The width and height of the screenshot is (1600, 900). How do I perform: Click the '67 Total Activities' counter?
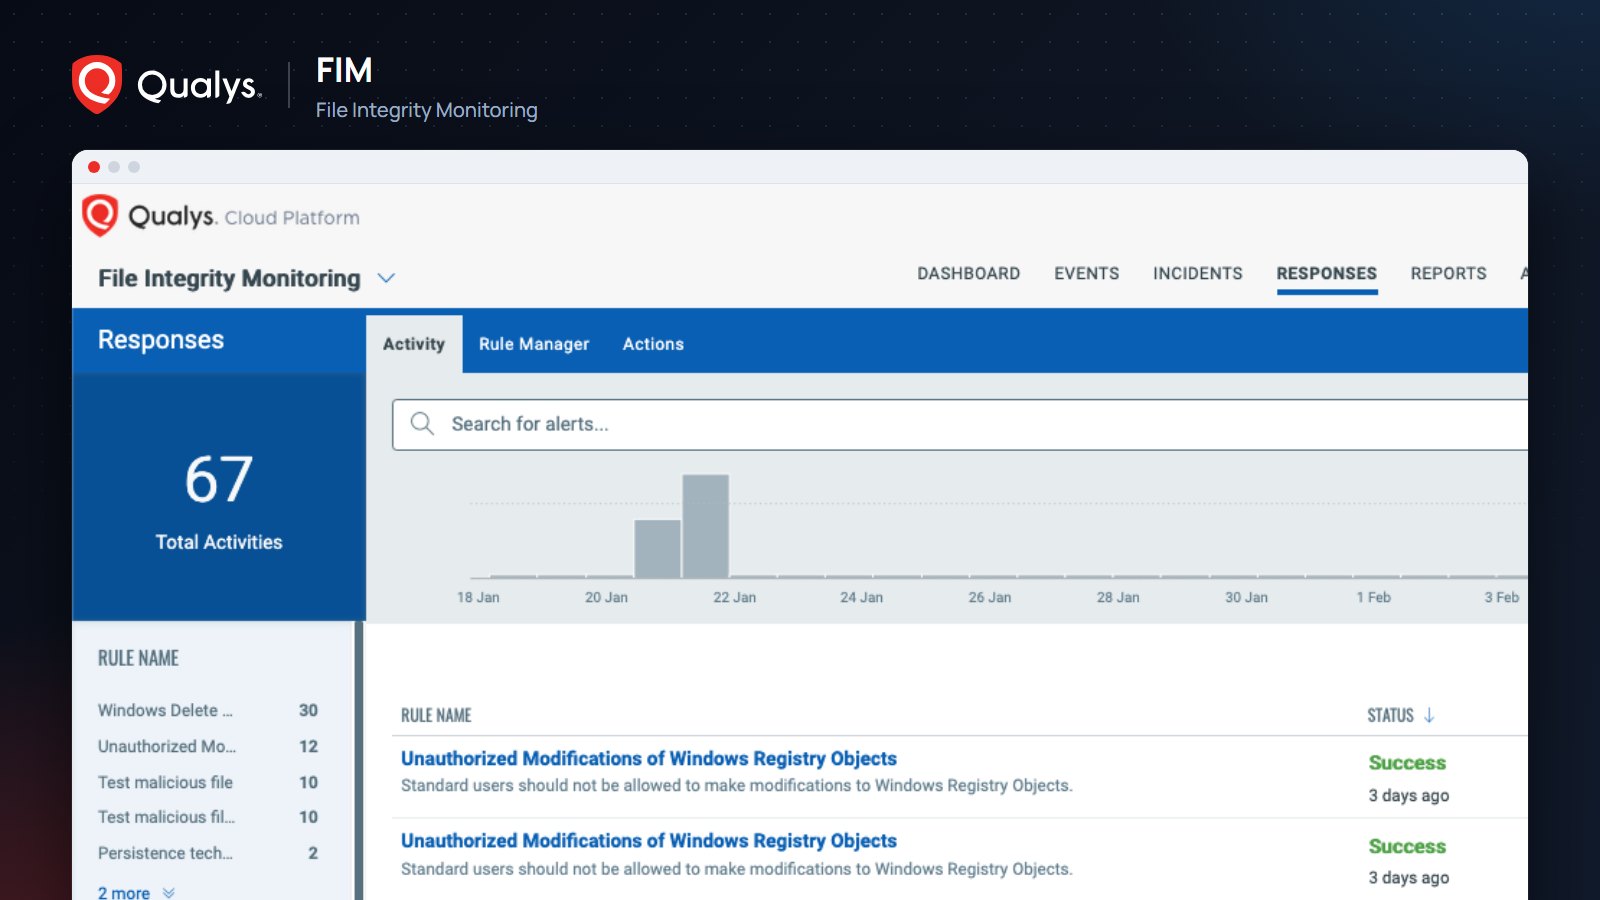[x=219, y=499]
